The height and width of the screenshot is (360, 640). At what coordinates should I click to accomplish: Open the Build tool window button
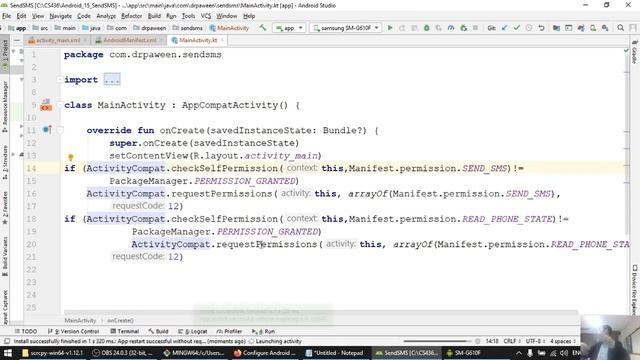pyautogui.click(x=158, y=331)
